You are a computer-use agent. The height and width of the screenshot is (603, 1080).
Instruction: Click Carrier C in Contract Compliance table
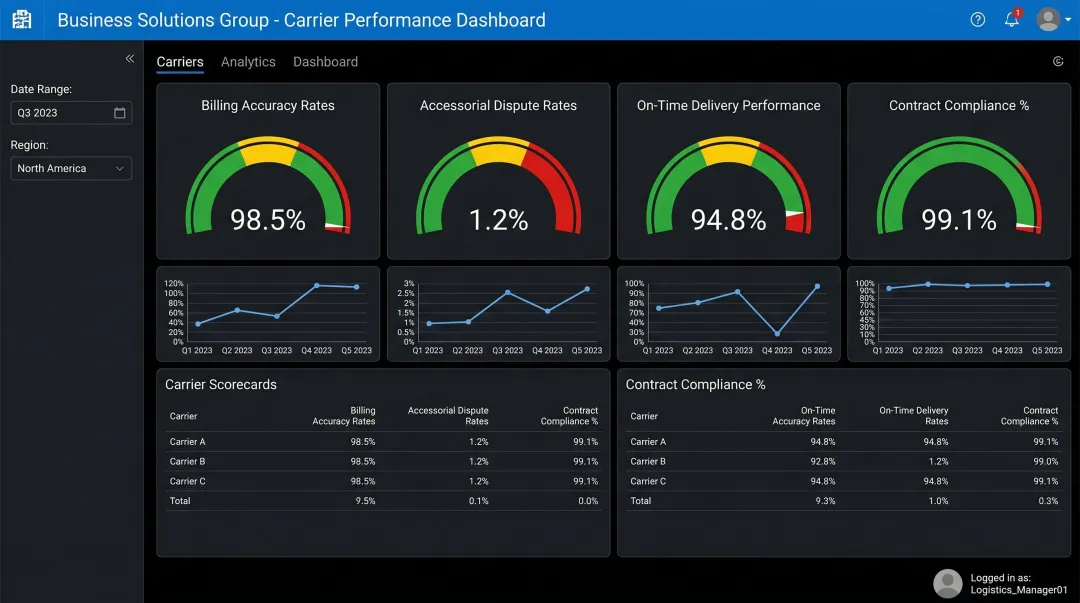[648, 481]
